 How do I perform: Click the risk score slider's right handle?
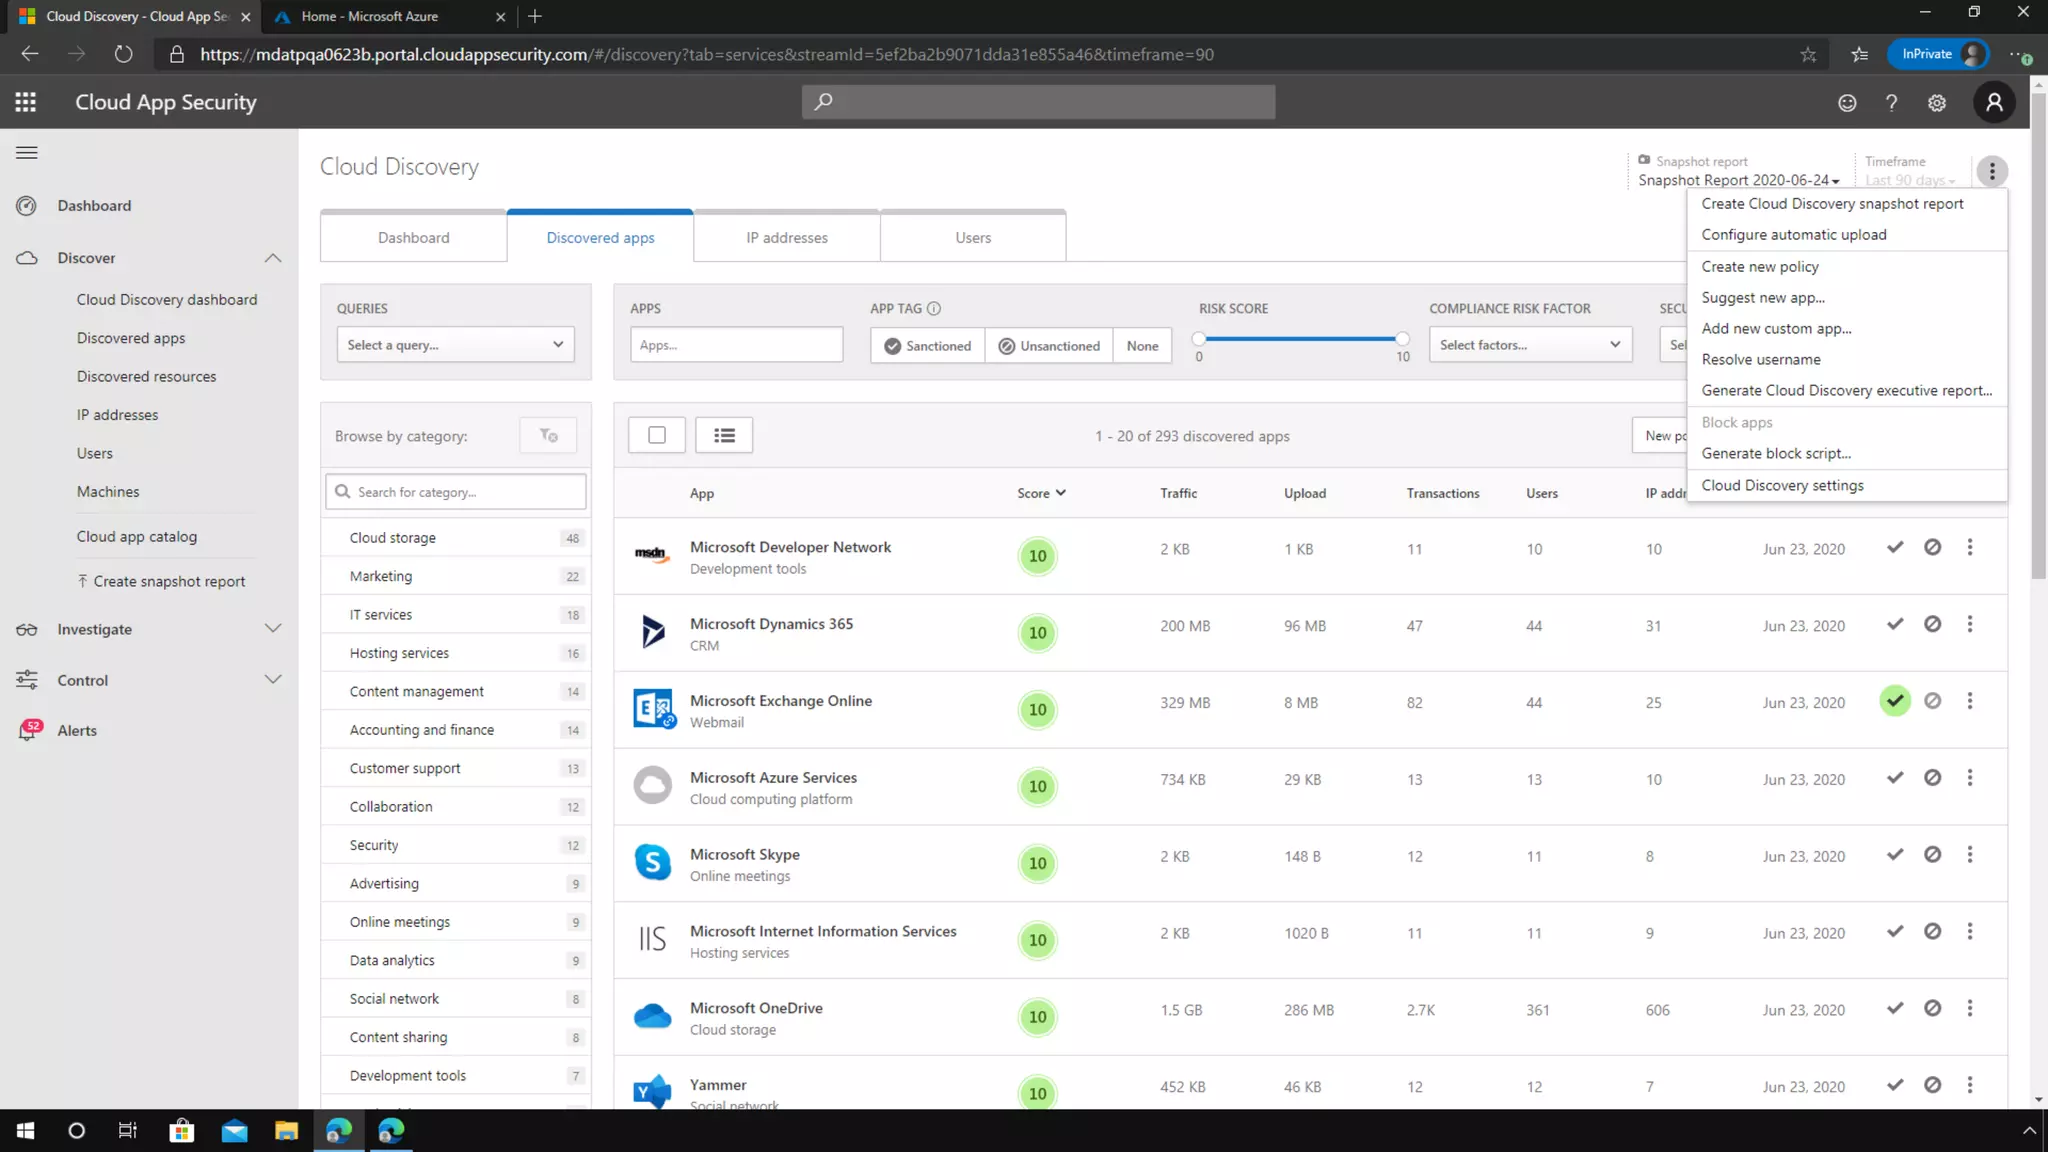point(1402,339)
